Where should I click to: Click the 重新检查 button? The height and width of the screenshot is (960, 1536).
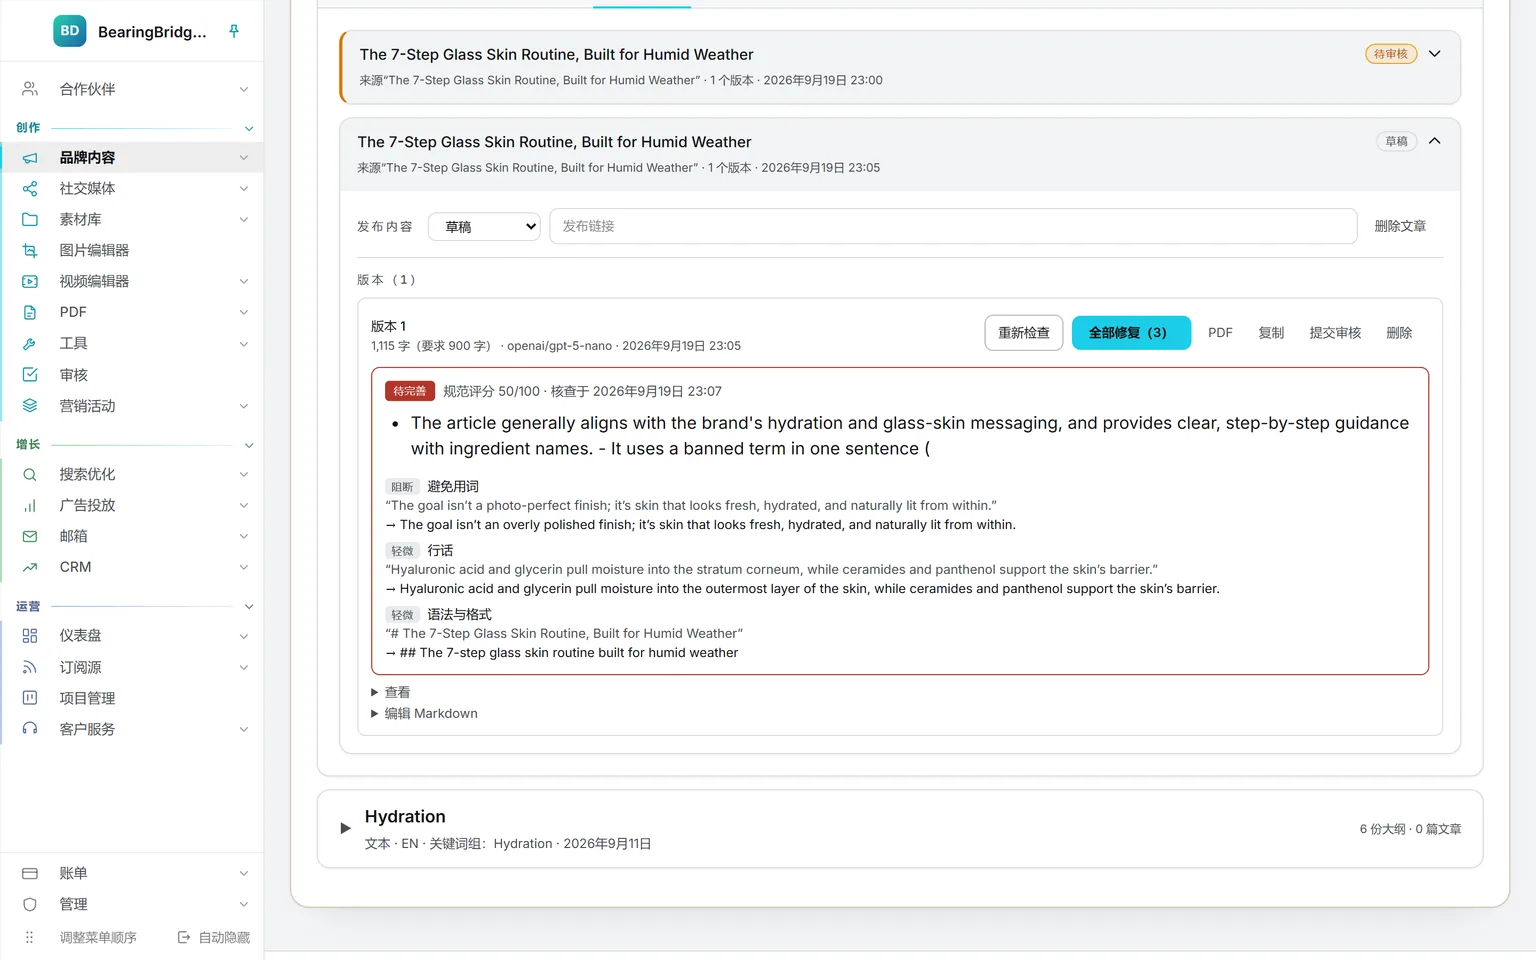coord(1024,333)
